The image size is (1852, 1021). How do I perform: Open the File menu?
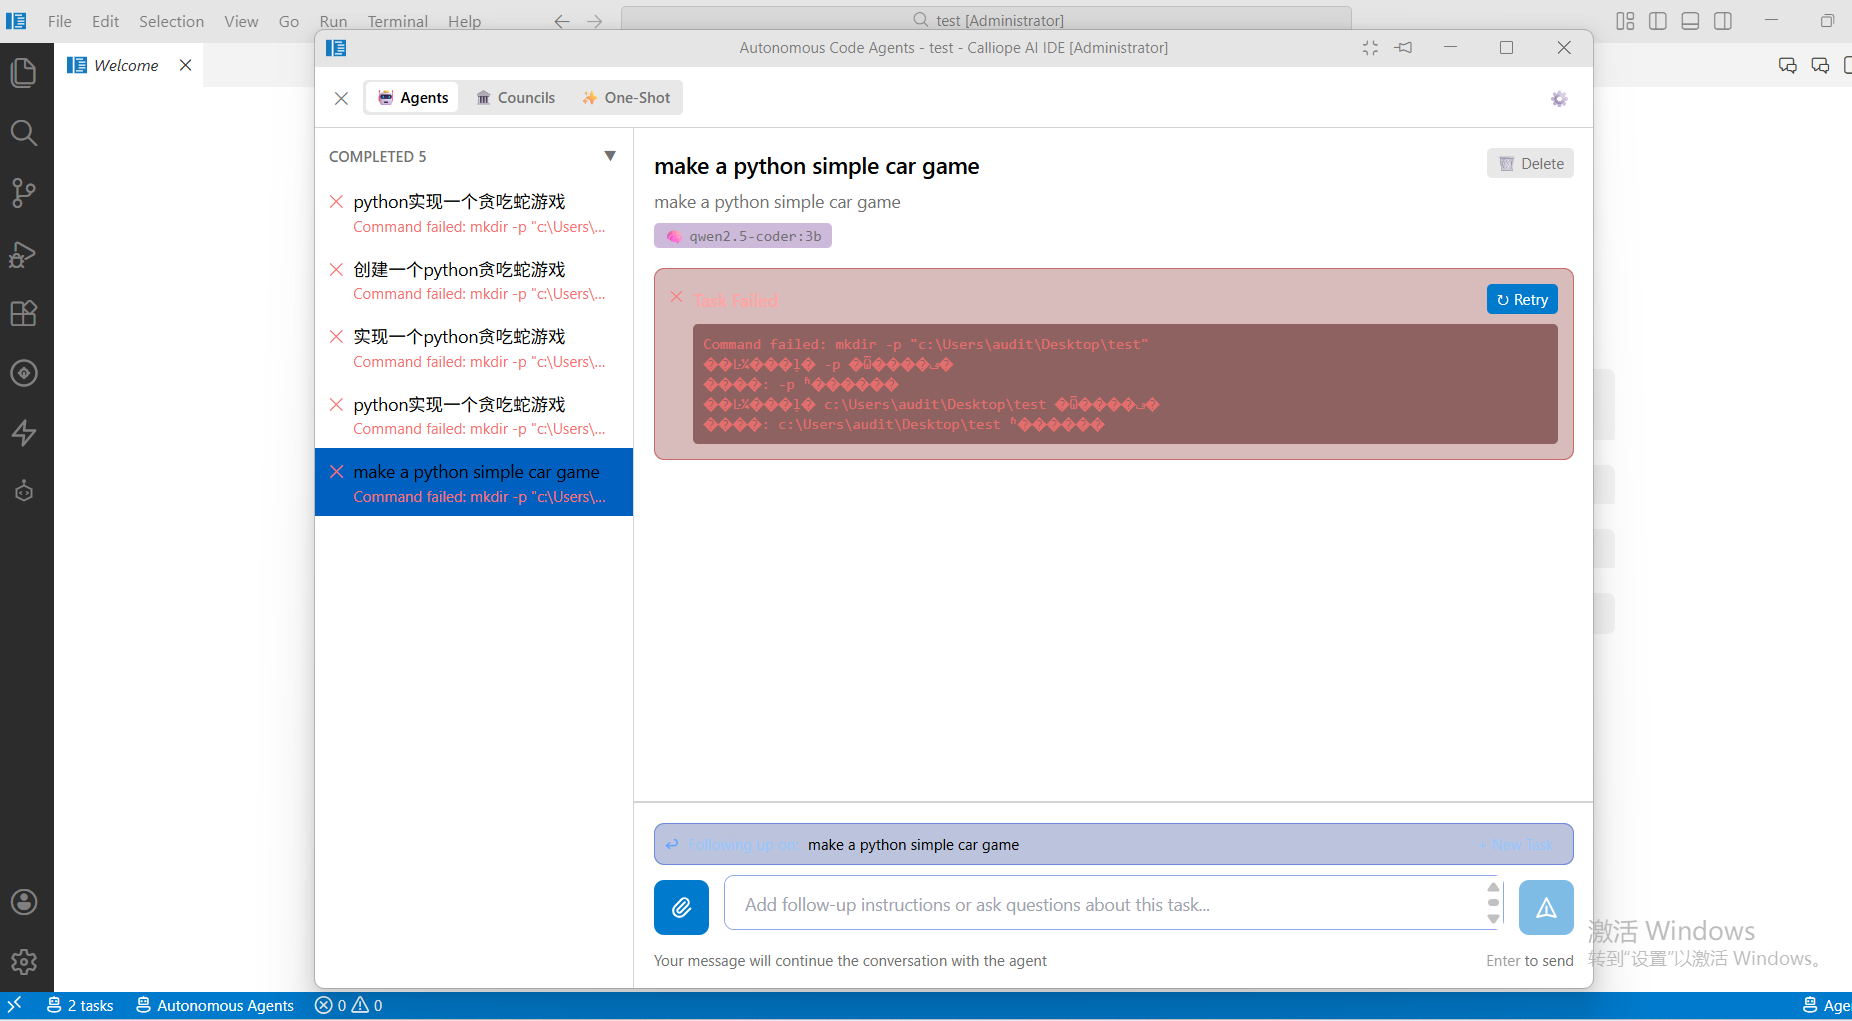point(60,21)
